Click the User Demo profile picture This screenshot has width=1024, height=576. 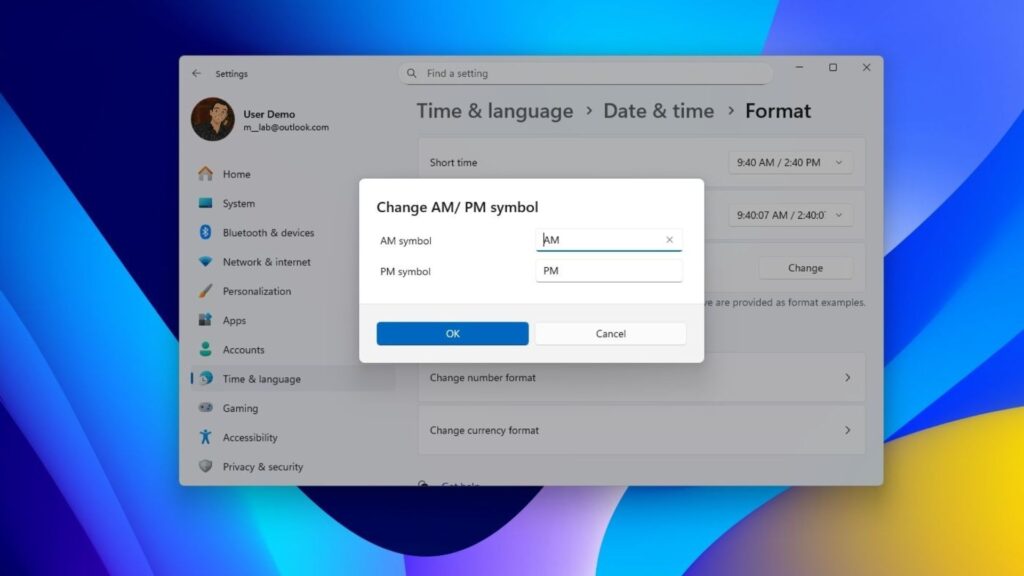[x=213, y=119]
